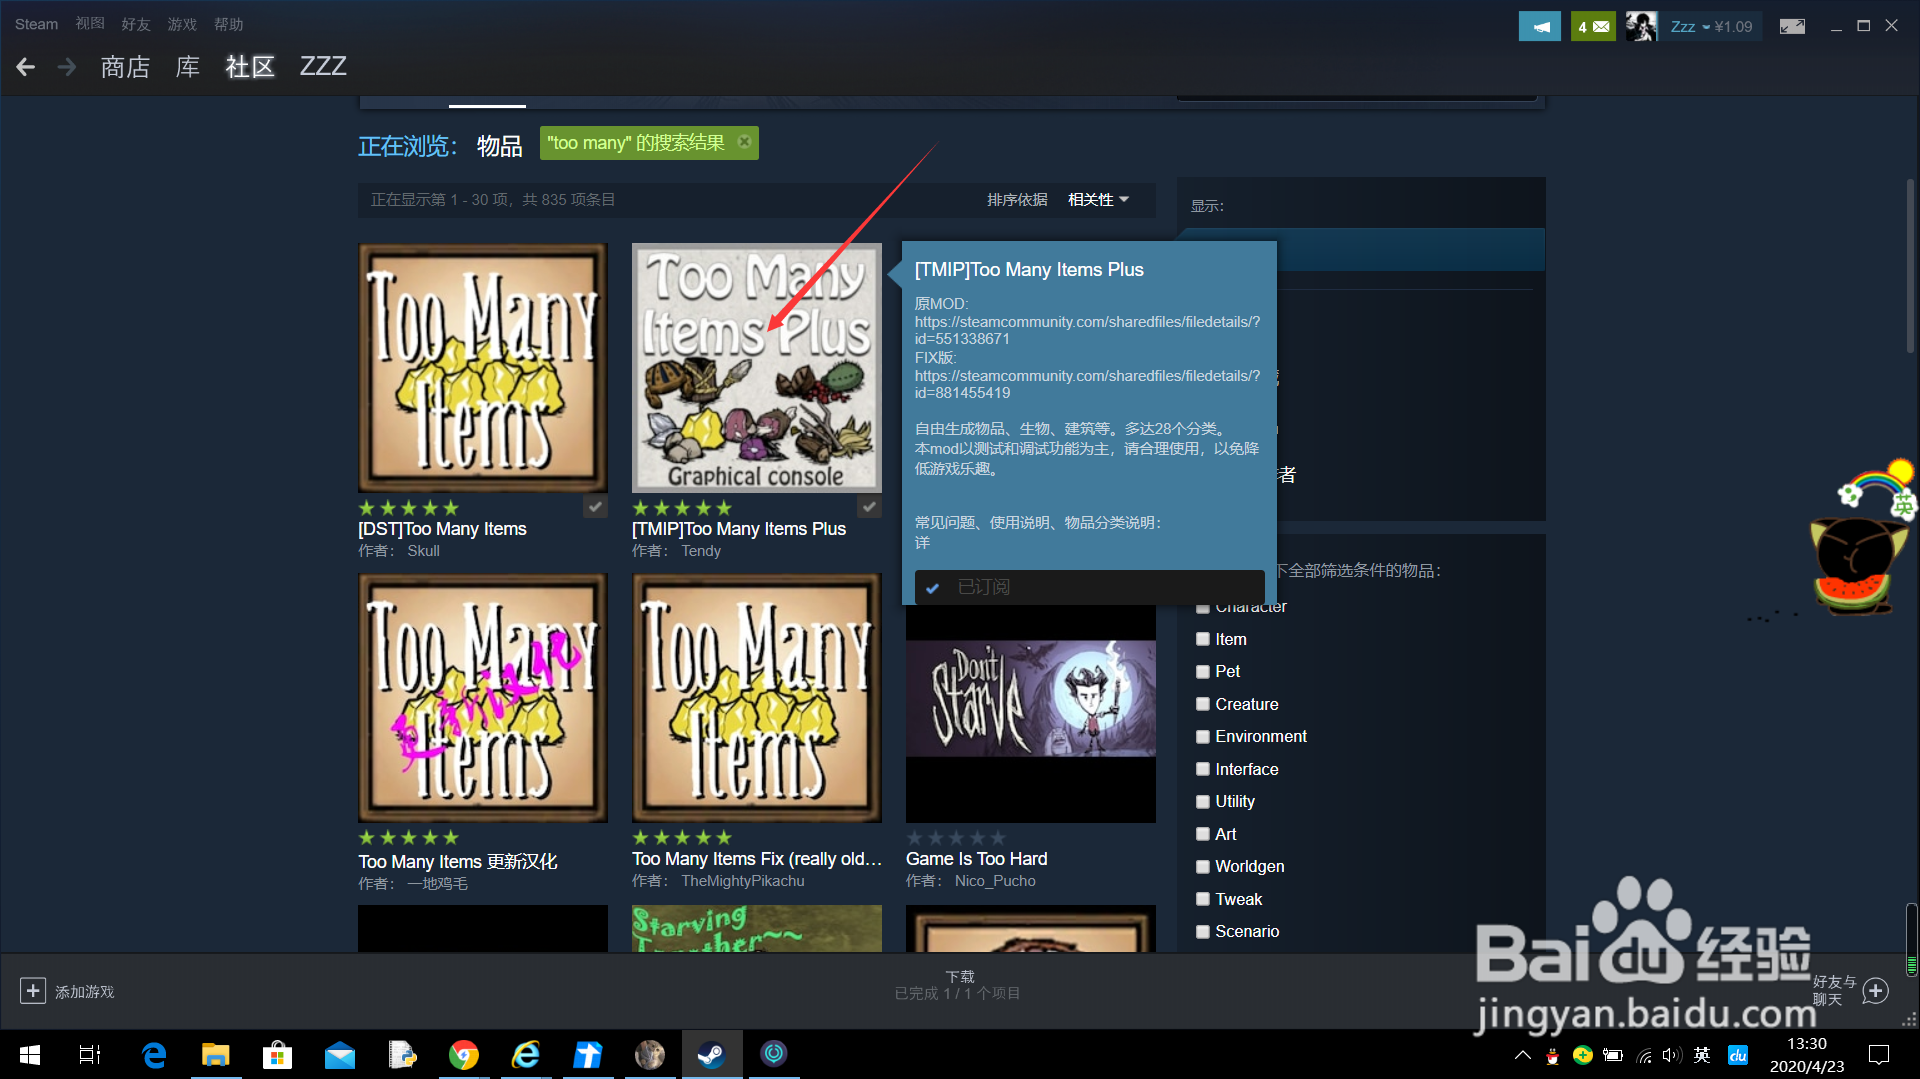1920x1079 pixels.
Task: Open the notification center icon
Action: 1879,1055
